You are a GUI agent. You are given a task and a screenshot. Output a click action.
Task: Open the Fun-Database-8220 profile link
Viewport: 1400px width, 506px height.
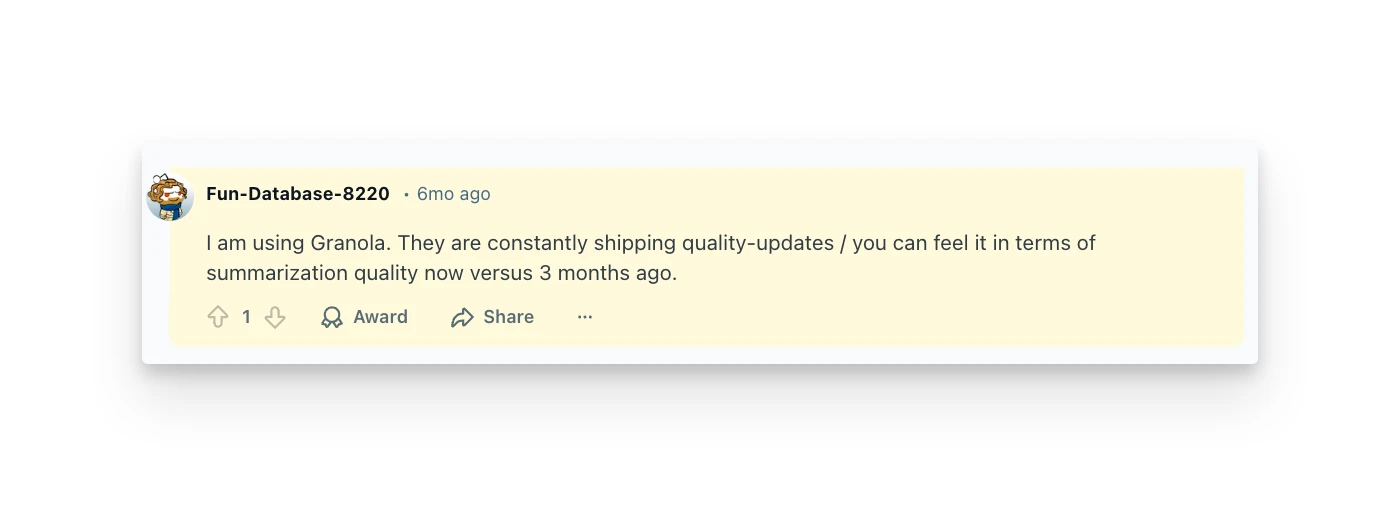[297, 194]
